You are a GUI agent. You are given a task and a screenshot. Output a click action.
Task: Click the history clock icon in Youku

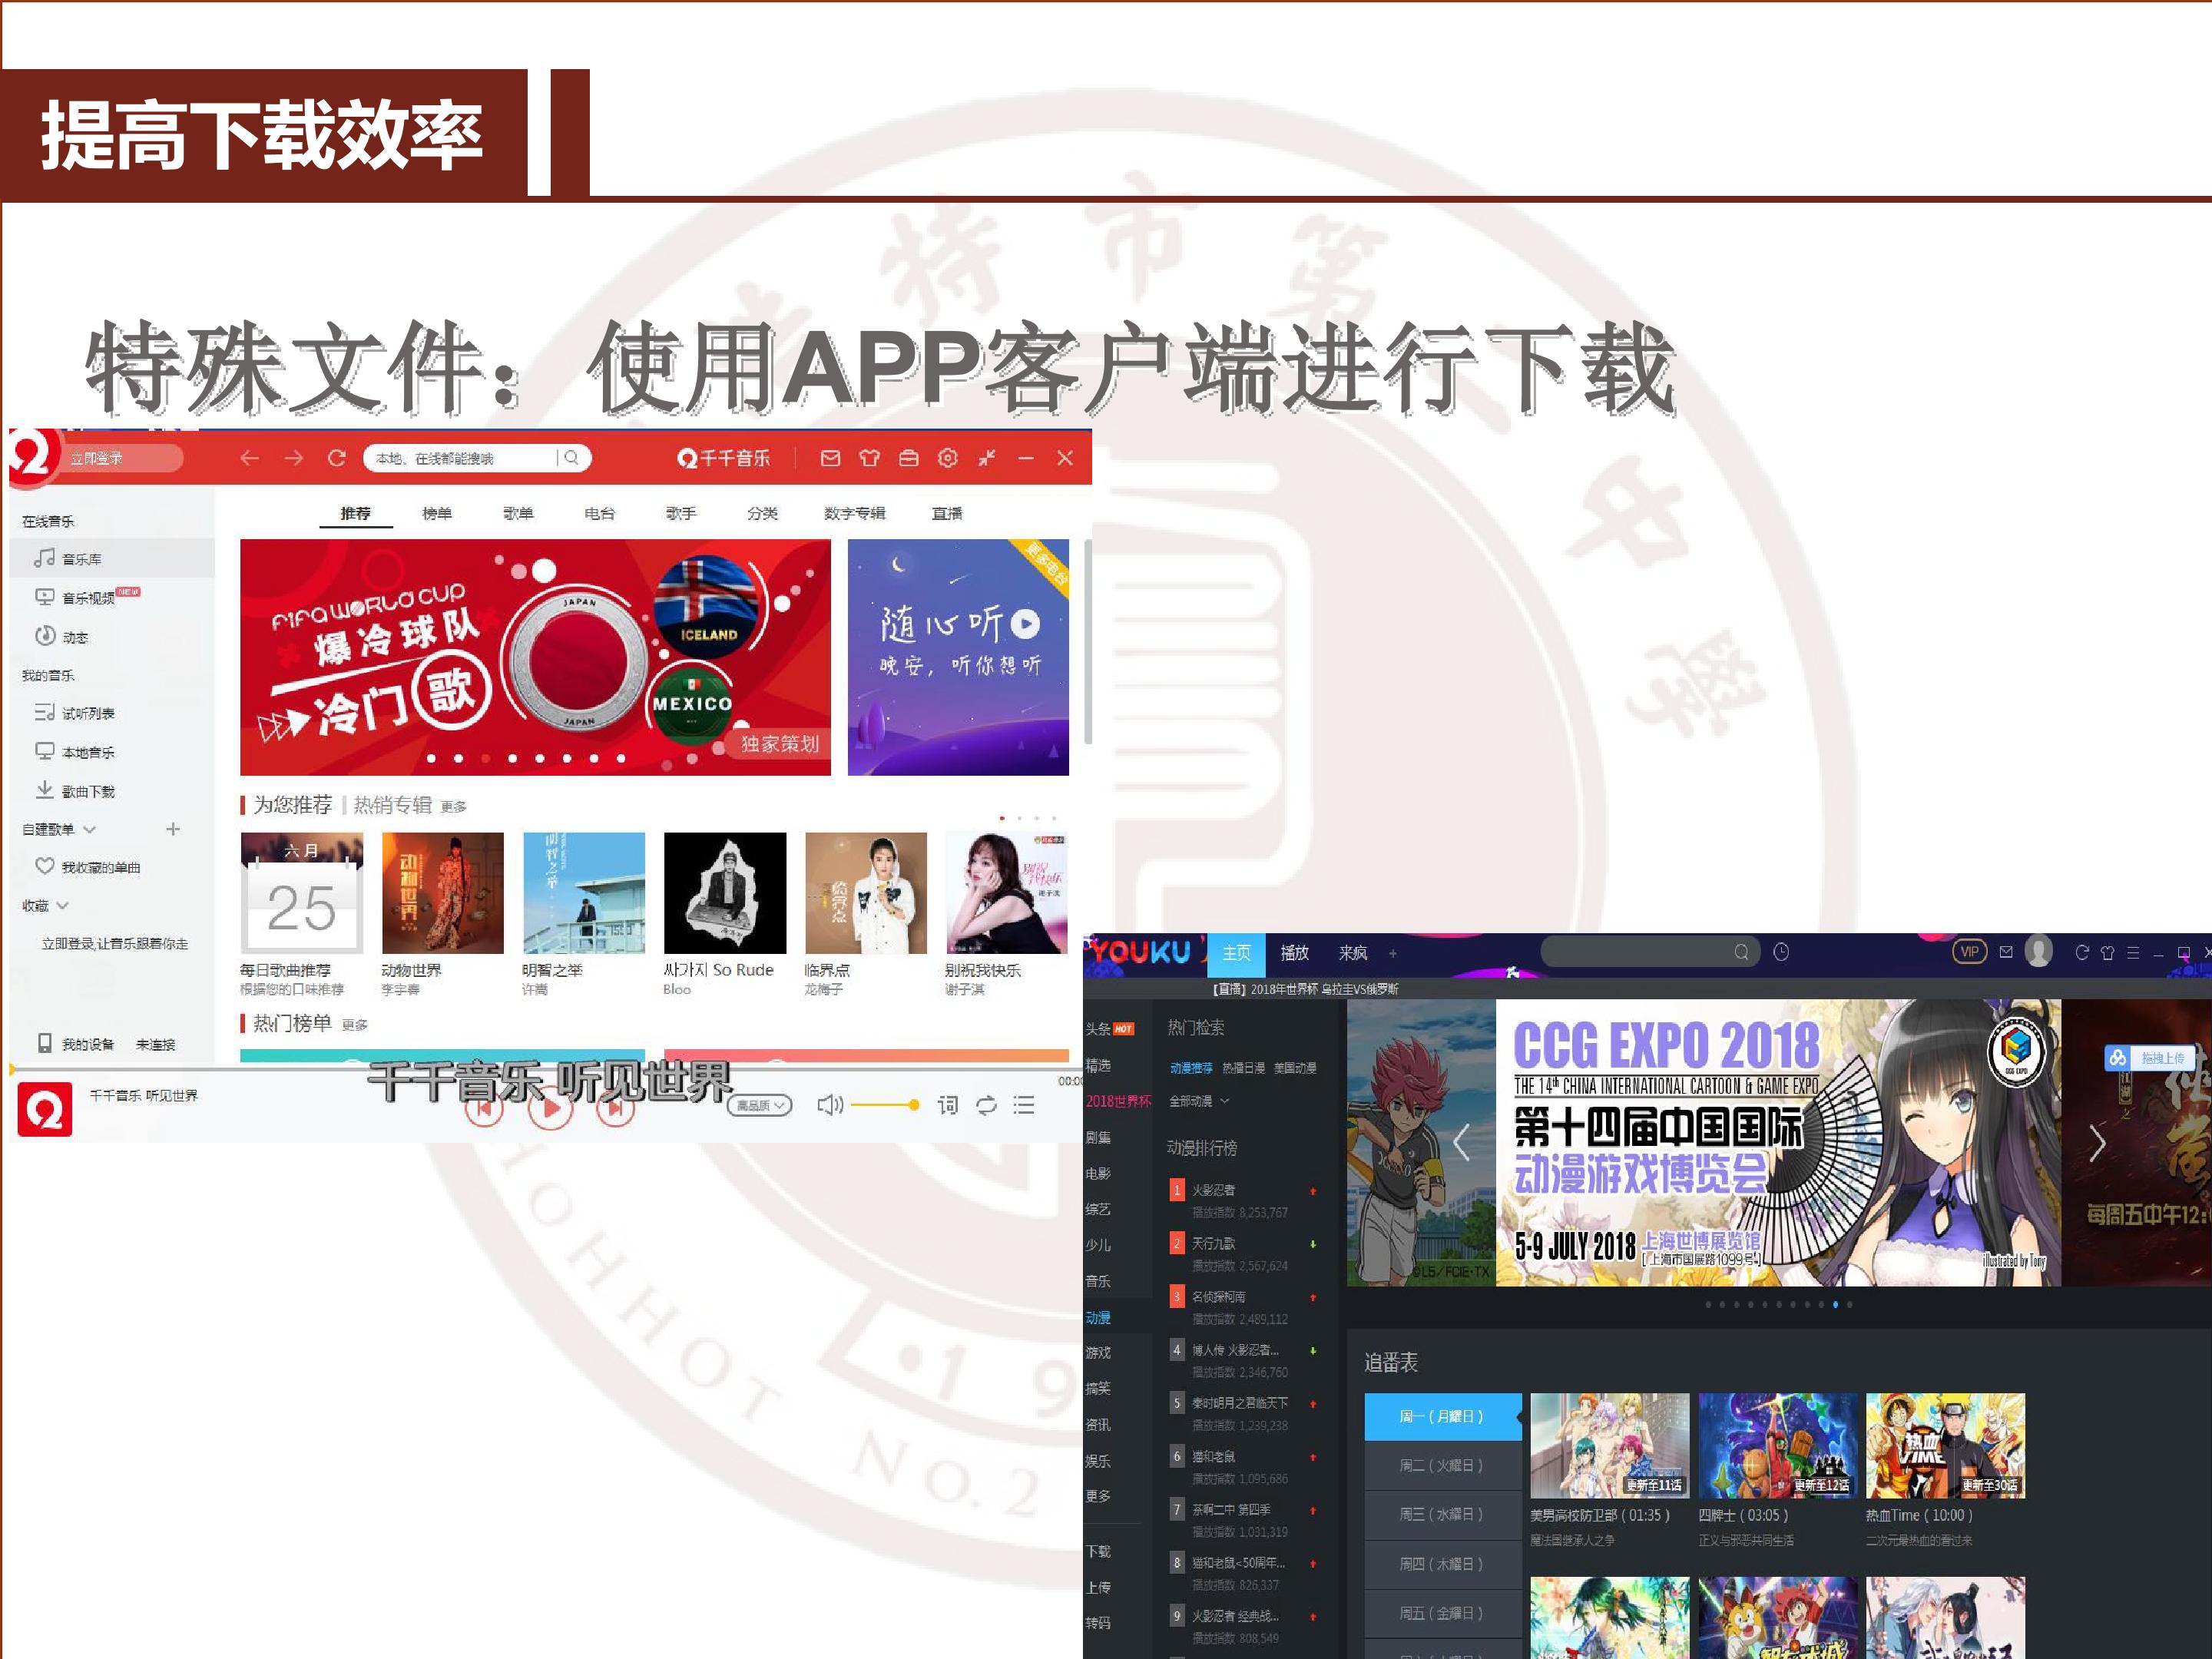tap(1781, 952)
